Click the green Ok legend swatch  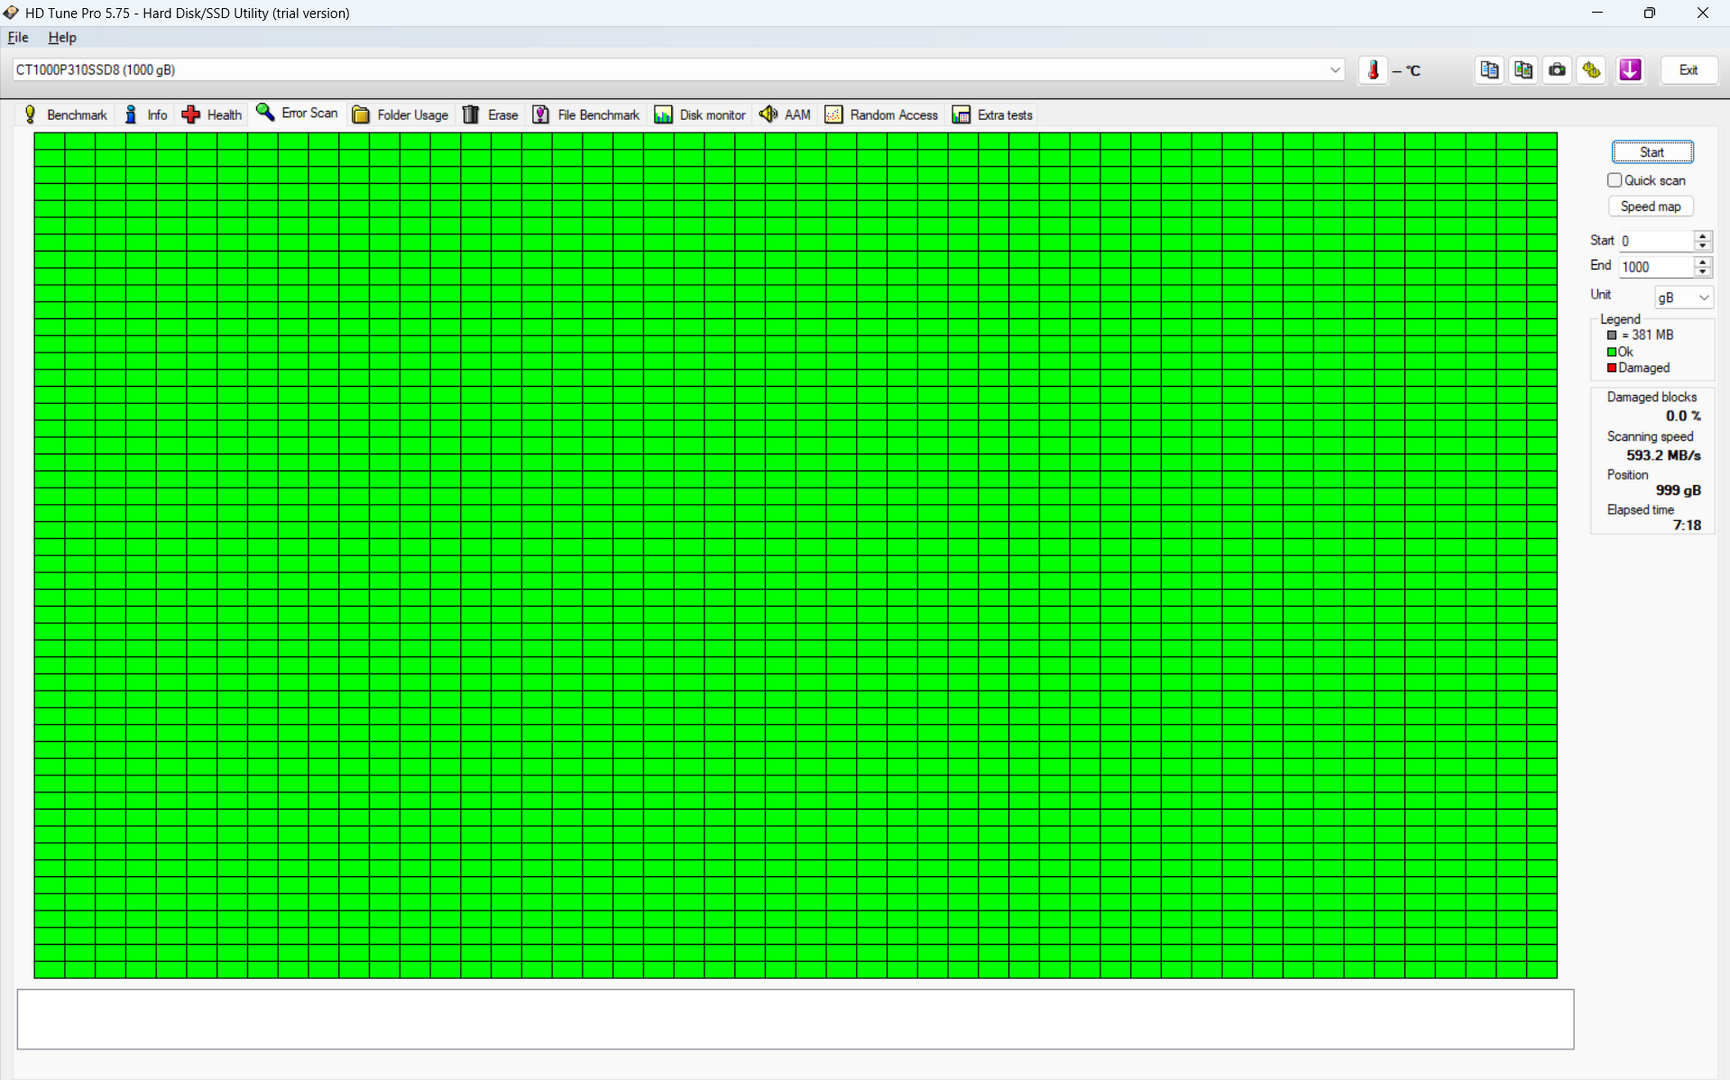[x=1612, y=352]
